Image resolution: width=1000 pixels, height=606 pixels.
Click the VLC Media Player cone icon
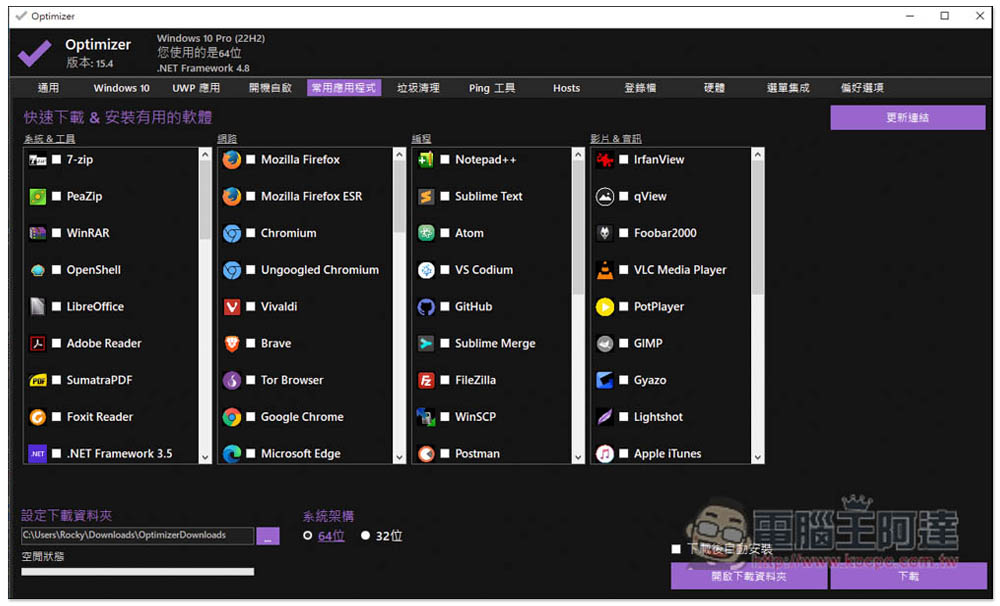[605, 270]
